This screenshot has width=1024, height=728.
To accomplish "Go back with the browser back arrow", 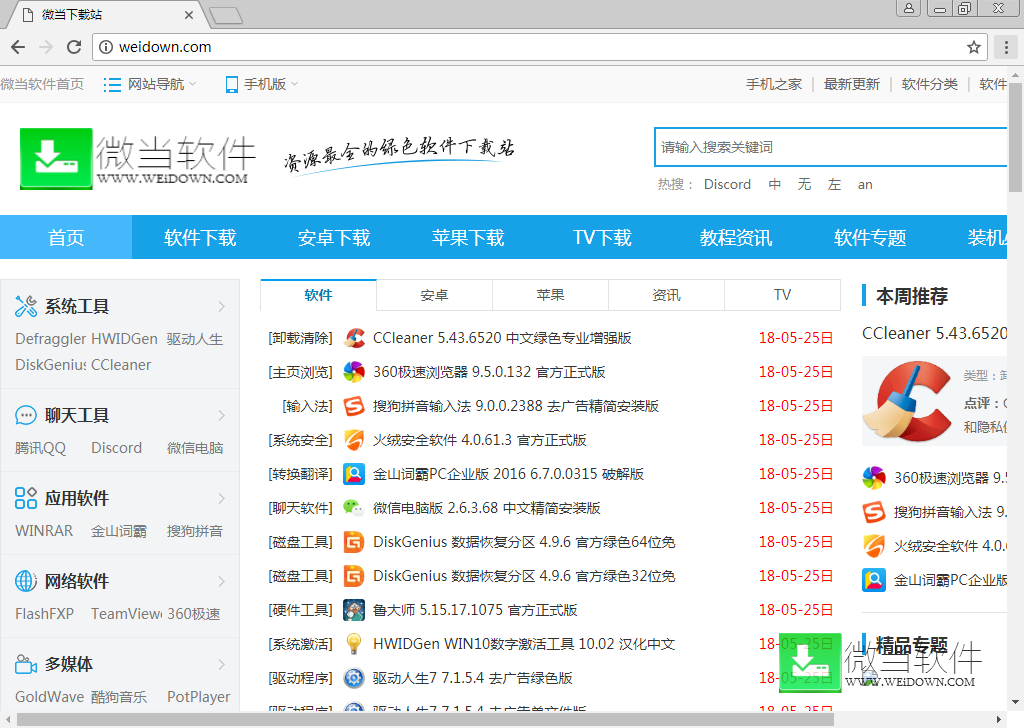I will tap(18, 47).
